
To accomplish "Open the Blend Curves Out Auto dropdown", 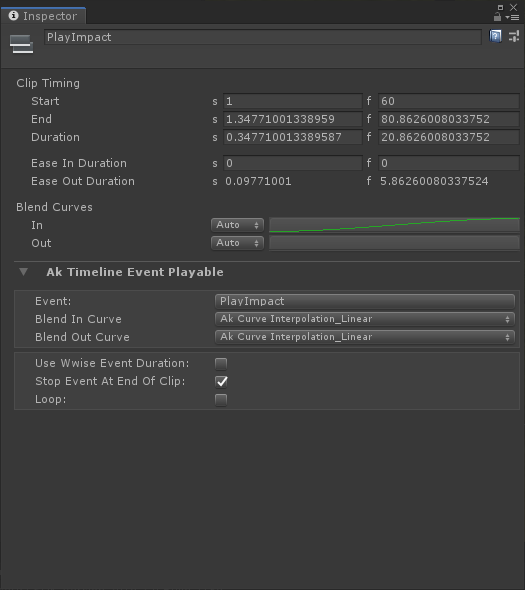I will 237,243.
